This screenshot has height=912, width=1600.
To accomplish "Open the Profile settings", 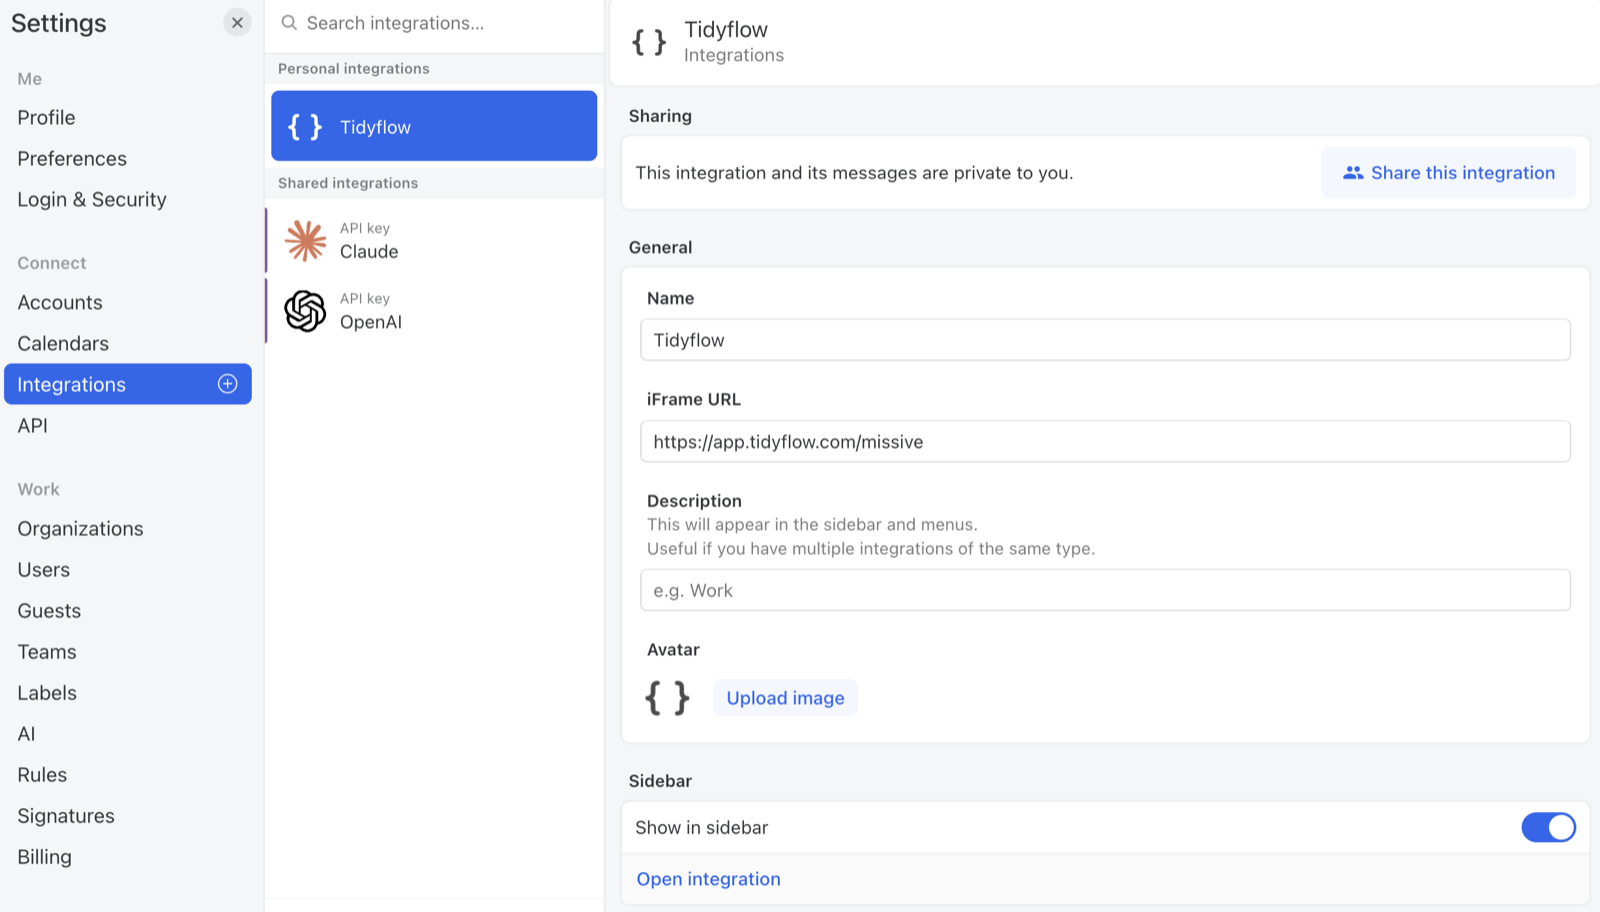I will 46,118.
